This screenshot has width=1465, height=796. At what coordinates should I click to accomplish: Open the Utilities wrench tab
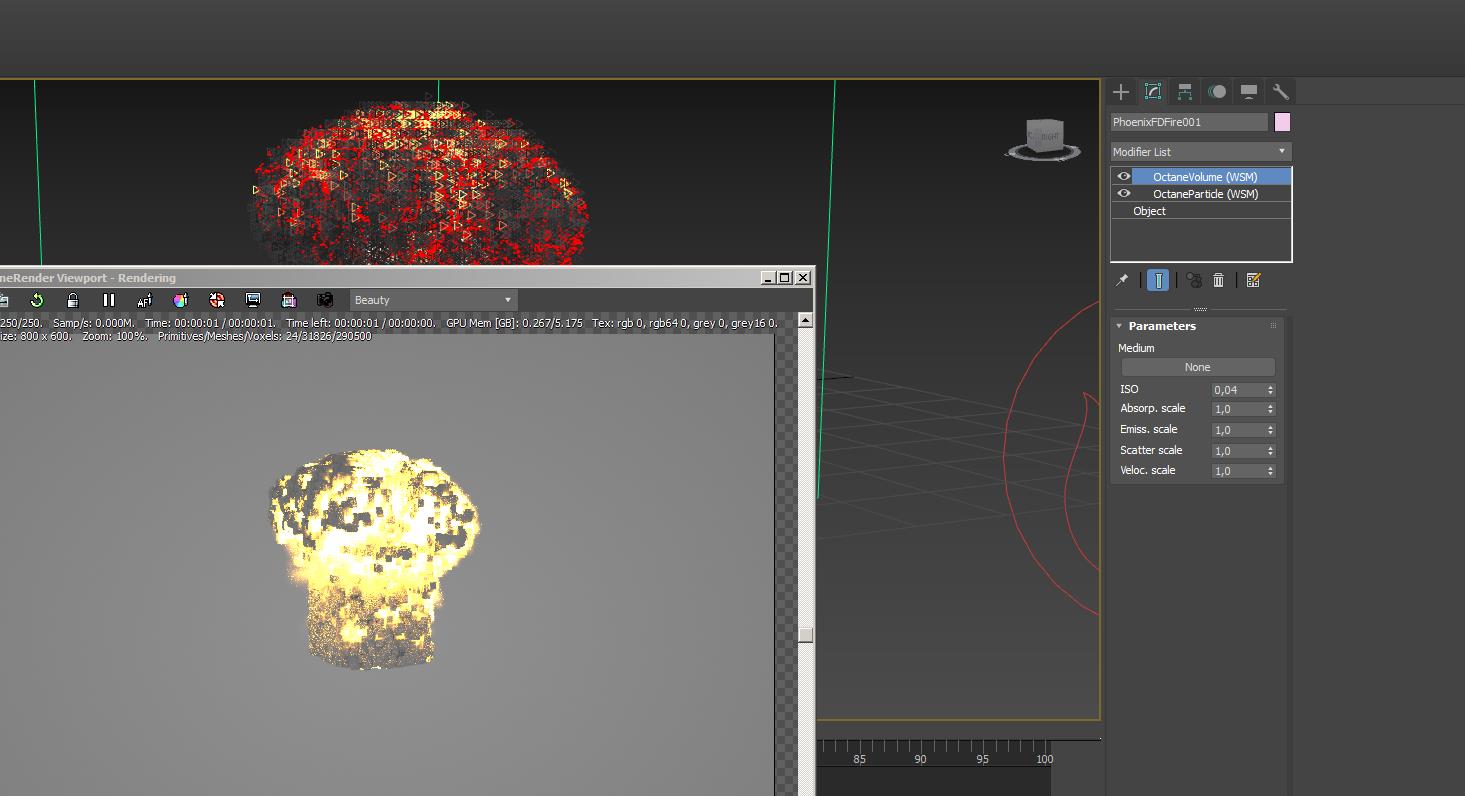pyautogui.click(x=1281, y=92)
